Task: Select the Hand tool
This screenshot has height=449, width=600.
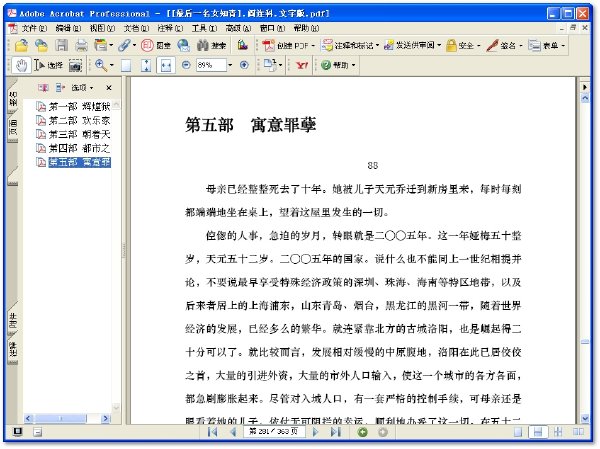Action: point(21,65)
